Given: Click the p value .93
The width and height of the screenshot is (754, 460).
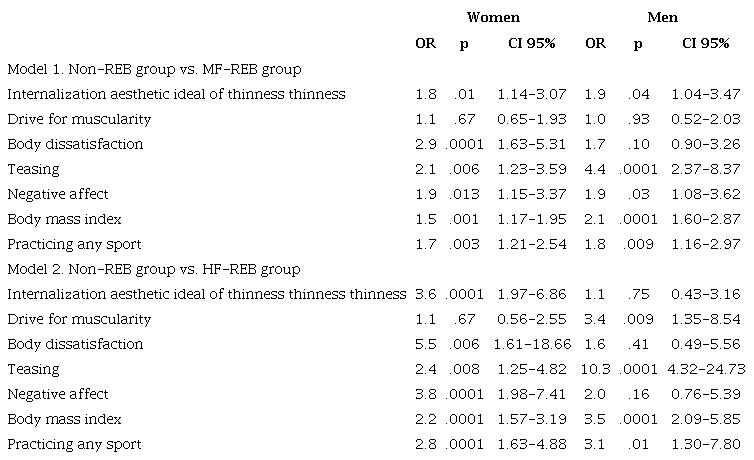Looking at the screenshot, I should pos(638,119).
